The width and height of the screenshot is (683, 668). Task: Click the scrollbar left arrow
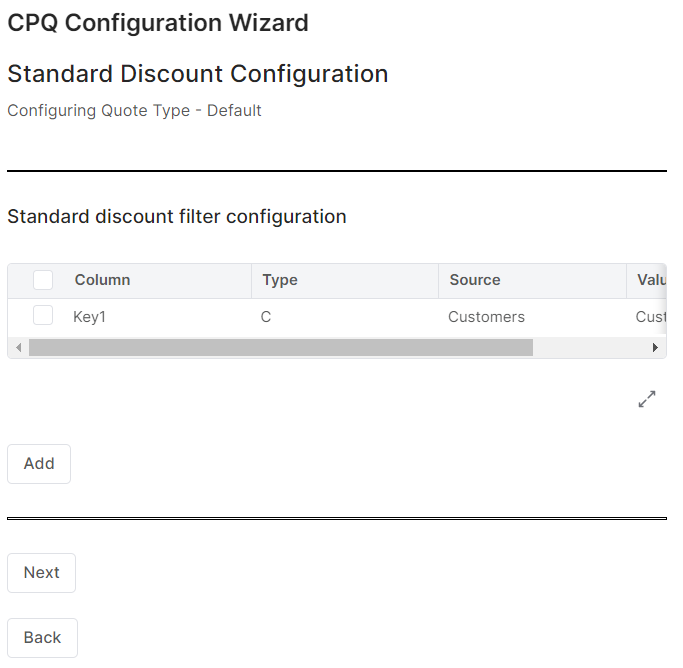click(x=17, y=348)
